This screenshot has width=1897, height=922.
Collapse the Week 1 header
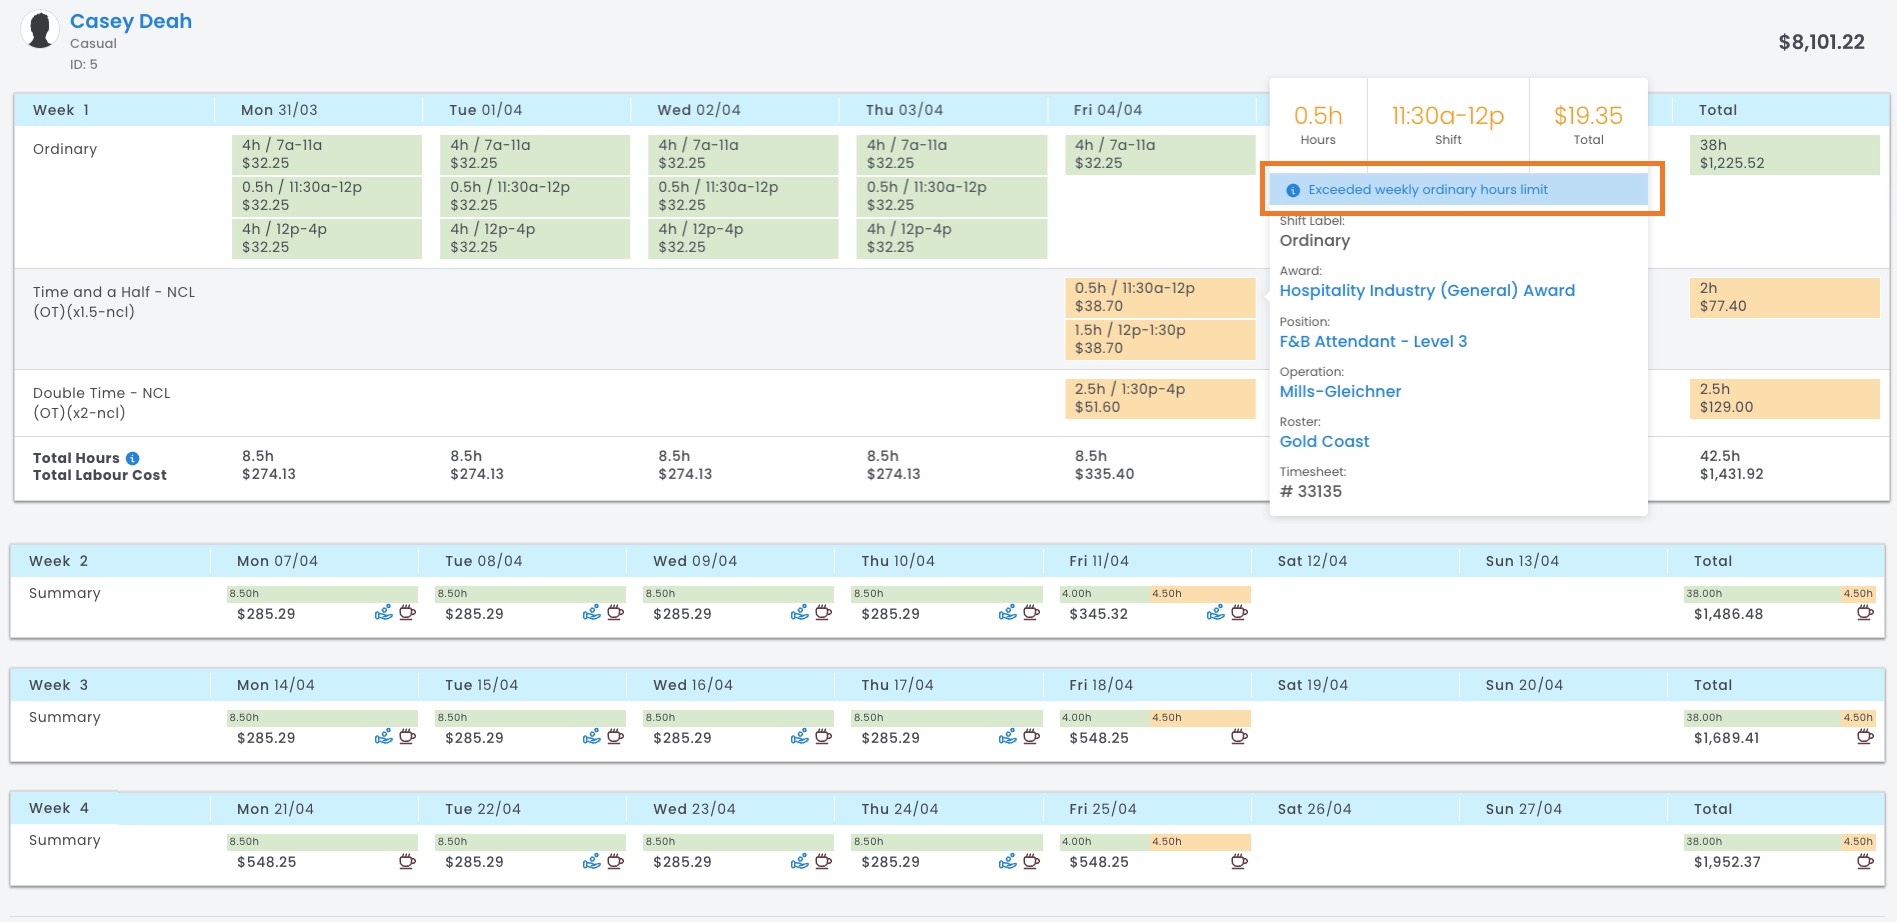[61, 110]
